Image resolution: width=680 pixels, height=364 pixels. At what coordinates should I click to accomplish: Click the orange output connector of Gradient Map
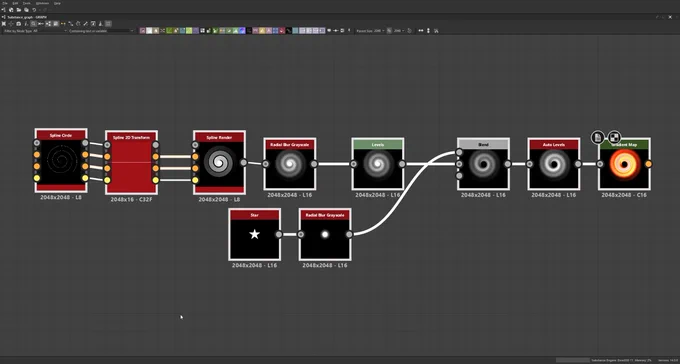coord(648,164)
